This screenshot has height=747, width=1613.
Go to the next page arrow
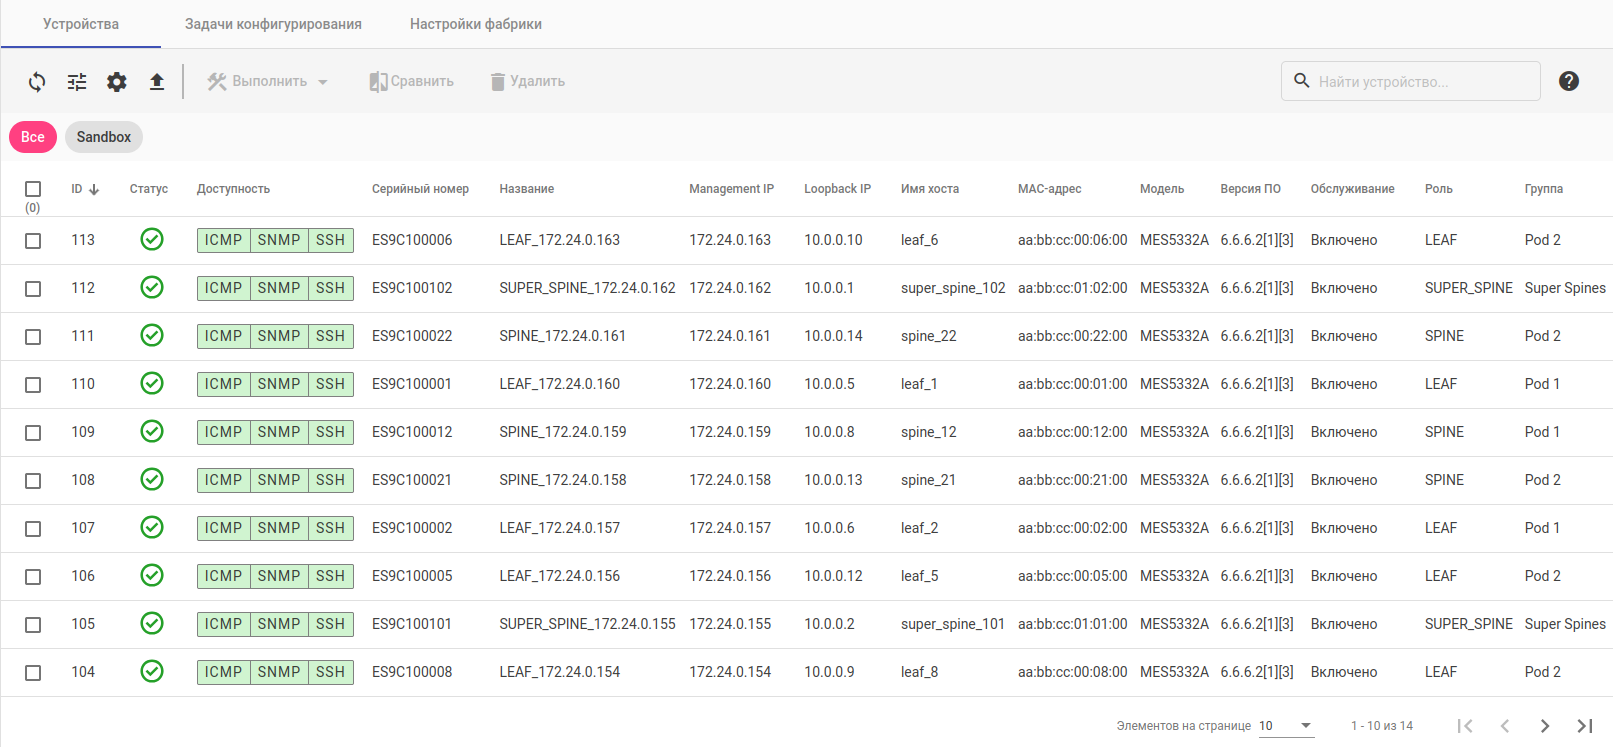click(x=1544, y=726)
